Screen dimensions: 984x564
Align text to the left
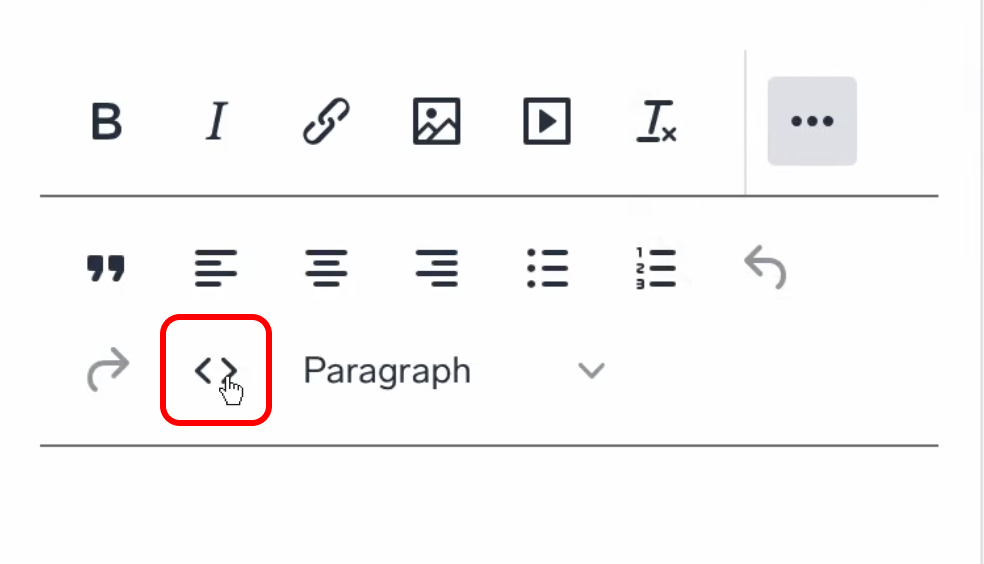[x=216, y=268]
